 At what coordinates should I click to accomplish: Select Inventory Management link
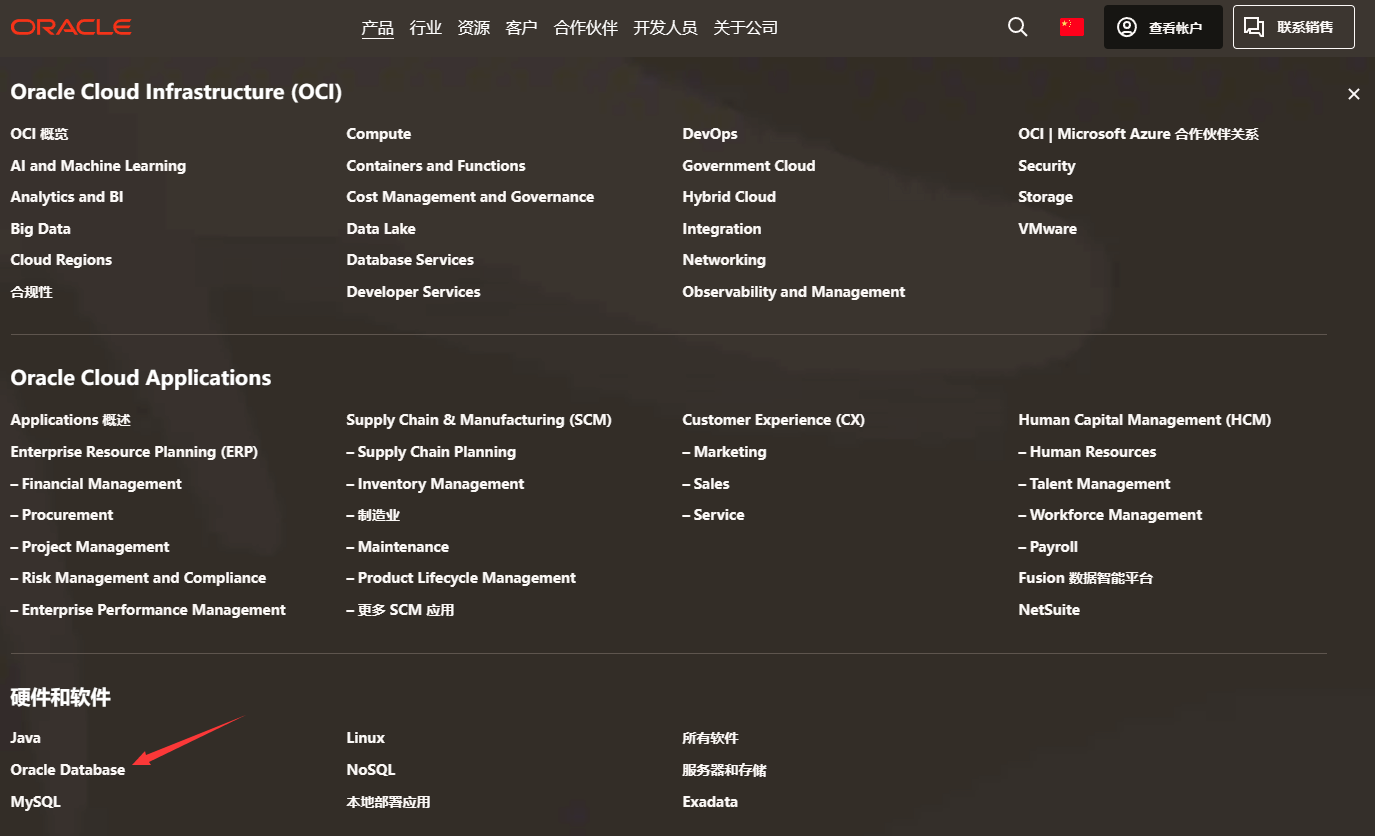(x=436, y=484)
